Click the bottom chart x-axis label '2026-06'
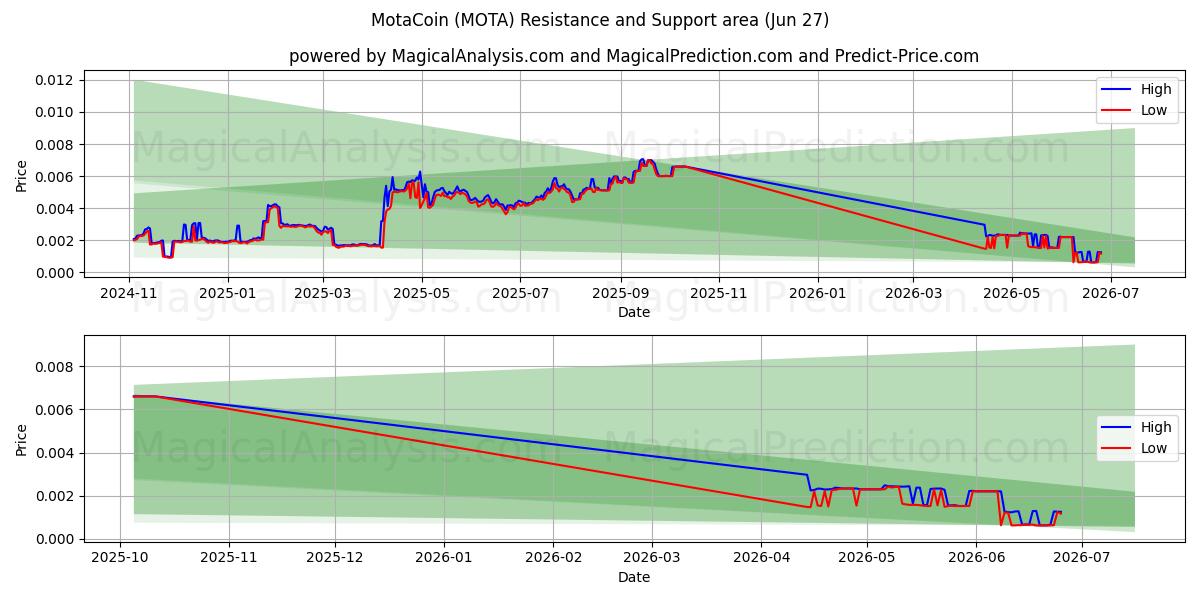1200x600 pixels. (x=976, y=558)
